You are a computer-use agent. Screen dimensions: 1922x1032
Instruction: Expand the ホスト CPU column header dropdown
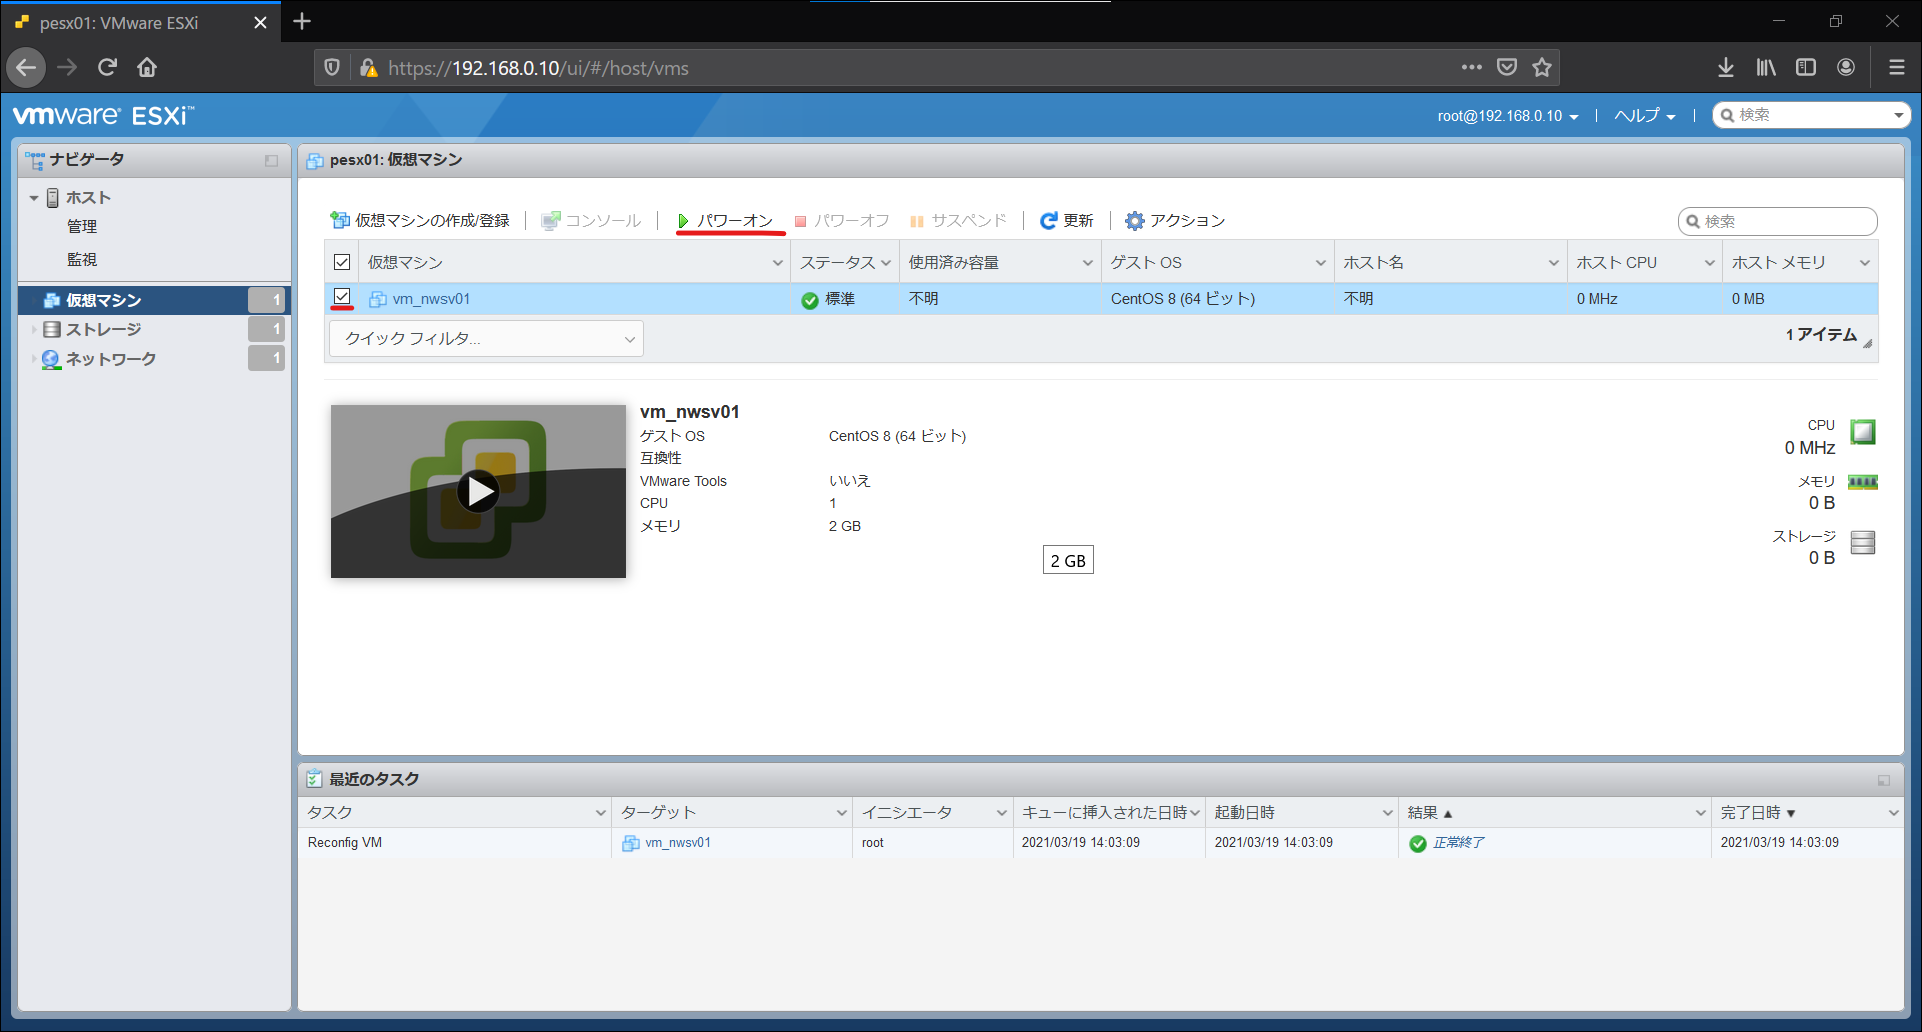(x=1709, y=263)
